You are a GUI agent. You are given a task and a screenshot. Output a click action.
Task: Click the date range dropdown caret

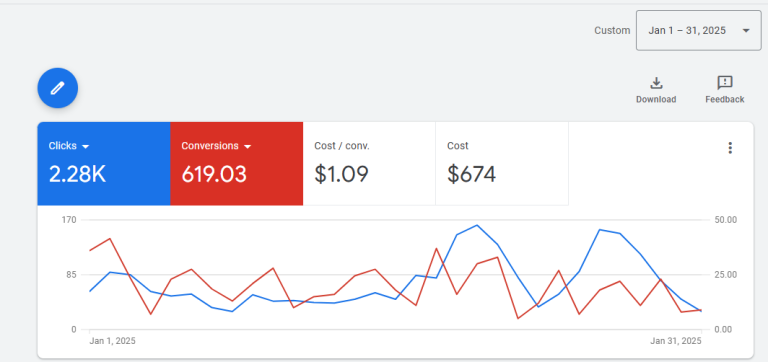746,31
